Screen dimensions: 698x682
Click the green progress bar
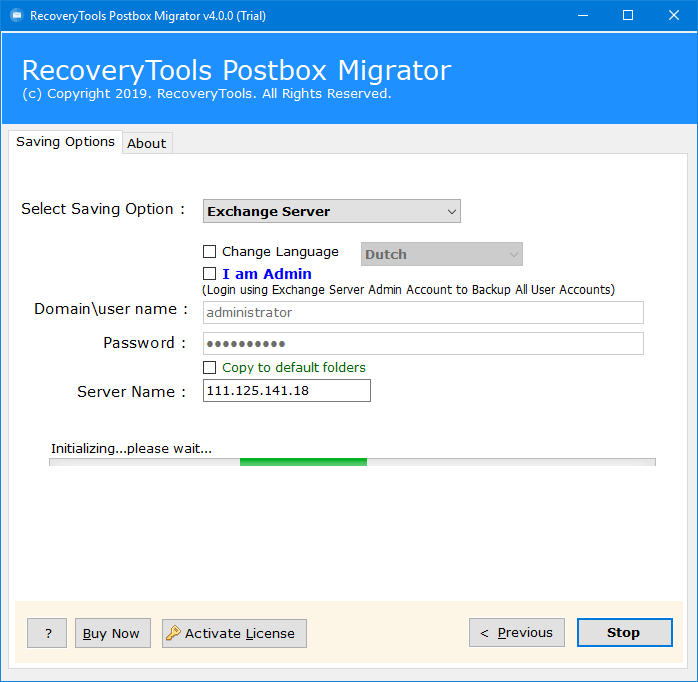click(352, 462)
